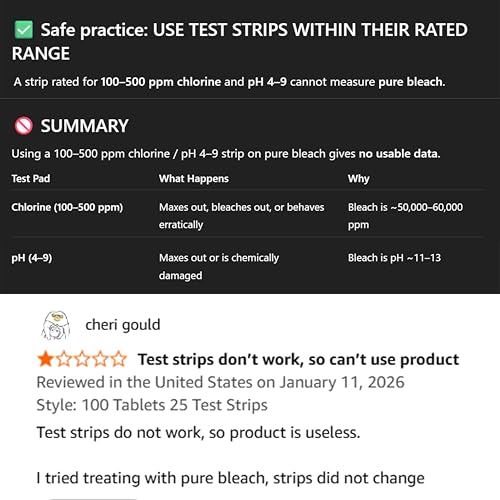Select the third empty rating star
The width and height of the screenshot is (500, 500).
(x=82, y=359)
